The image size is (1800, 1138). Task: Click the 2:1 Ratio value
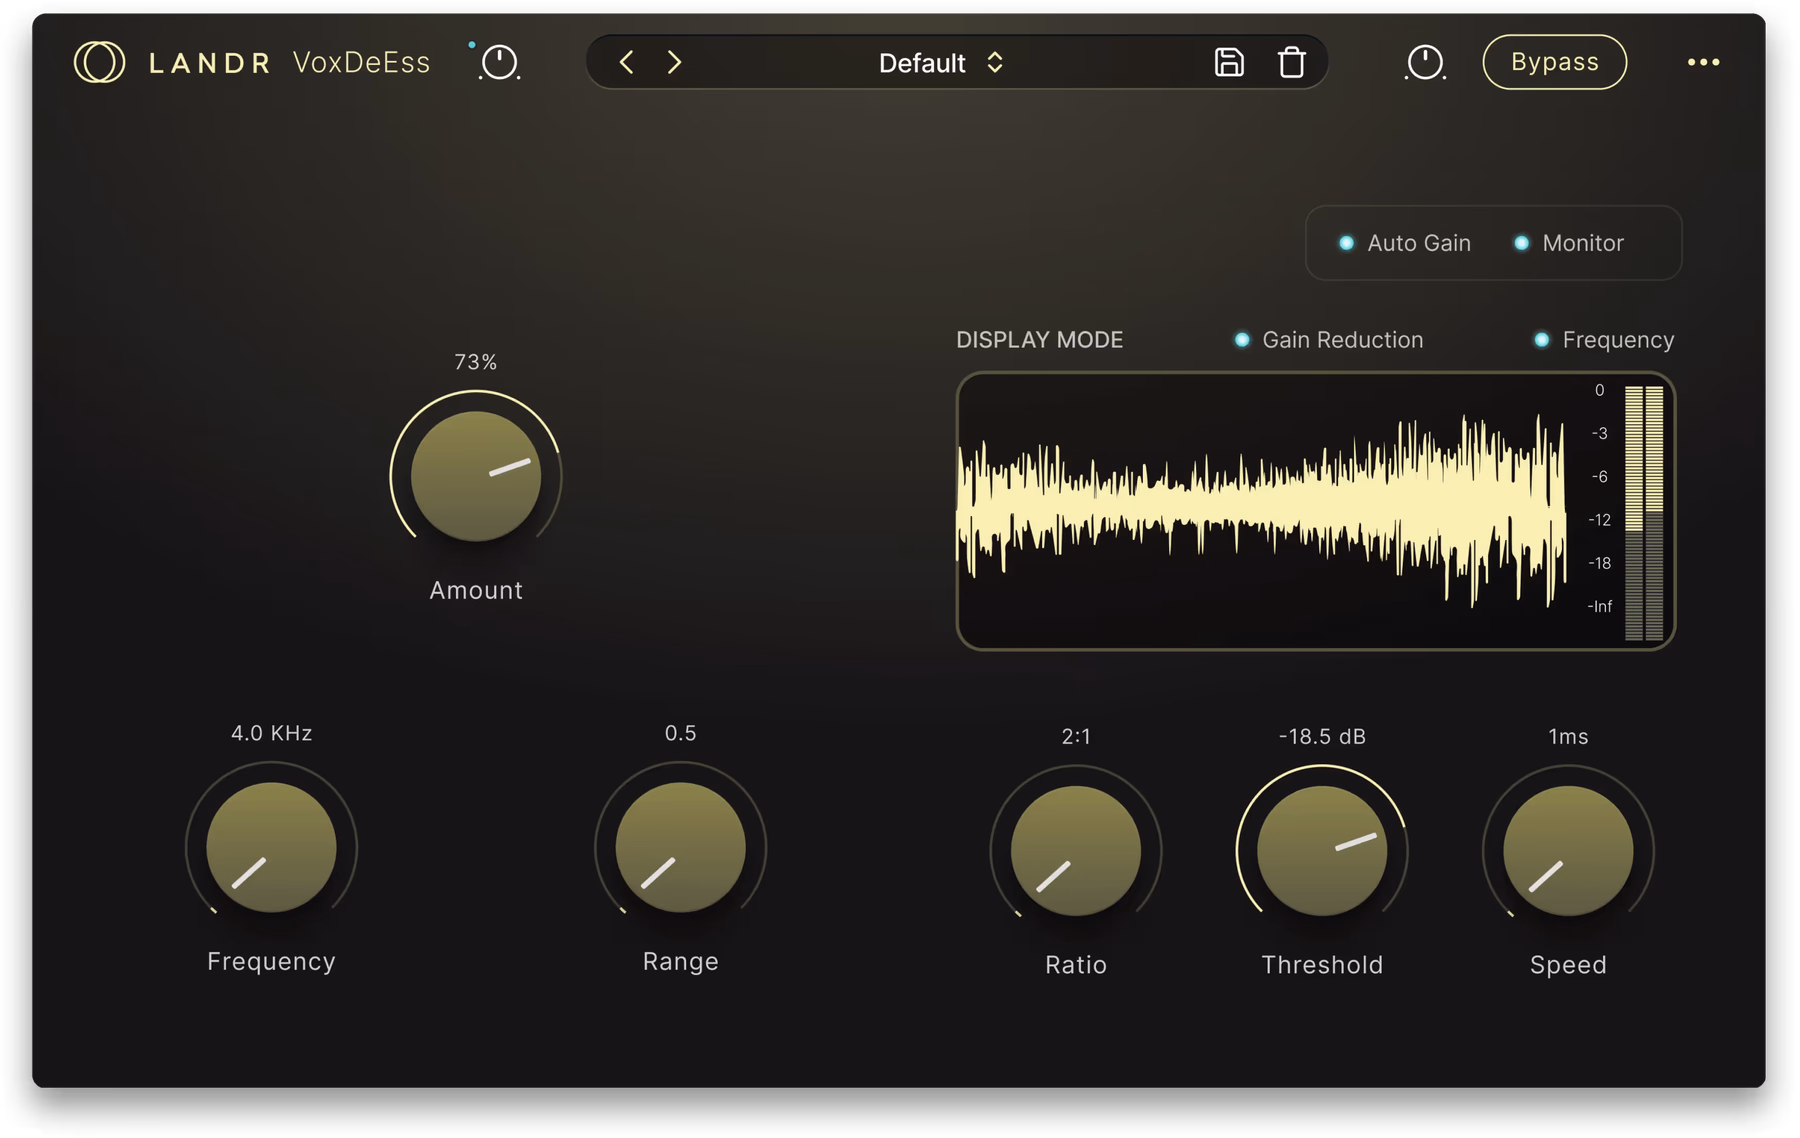pyautogui.click(x=1076, y=737)
